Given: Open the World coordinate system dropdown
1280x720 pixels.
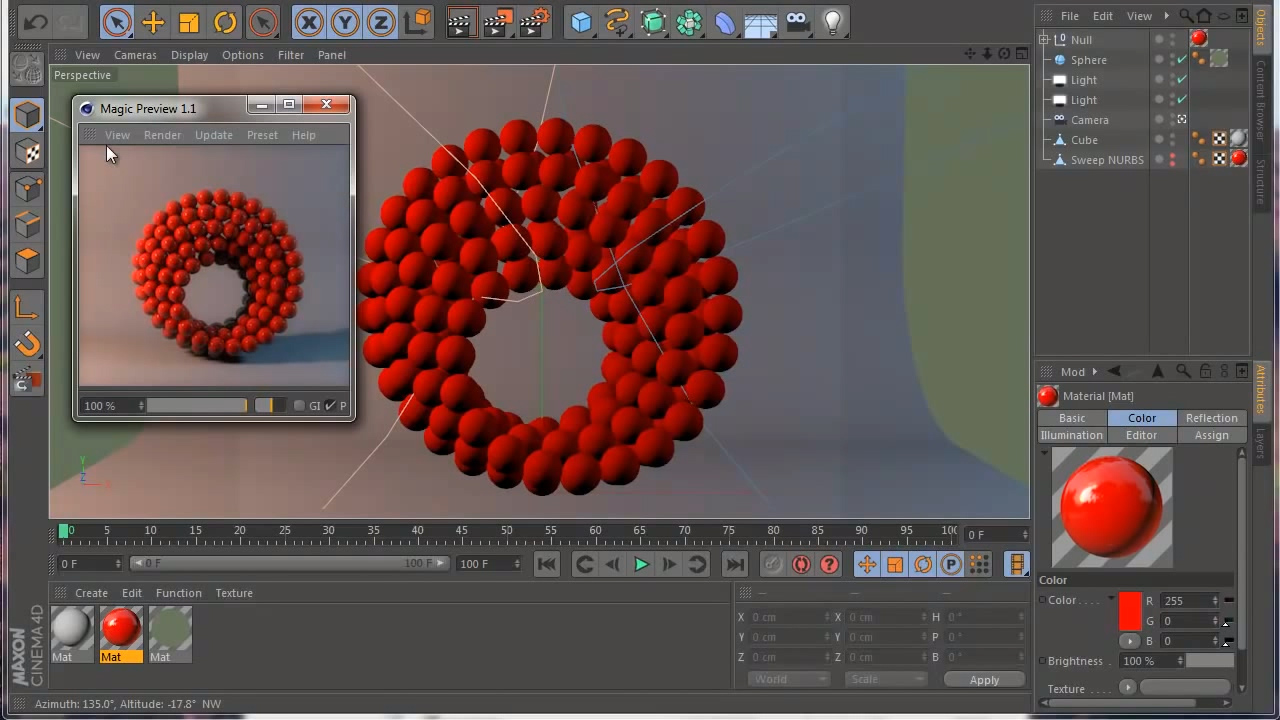Looking at the screenshot, I should pyautogui.click(x=788, y=679).
